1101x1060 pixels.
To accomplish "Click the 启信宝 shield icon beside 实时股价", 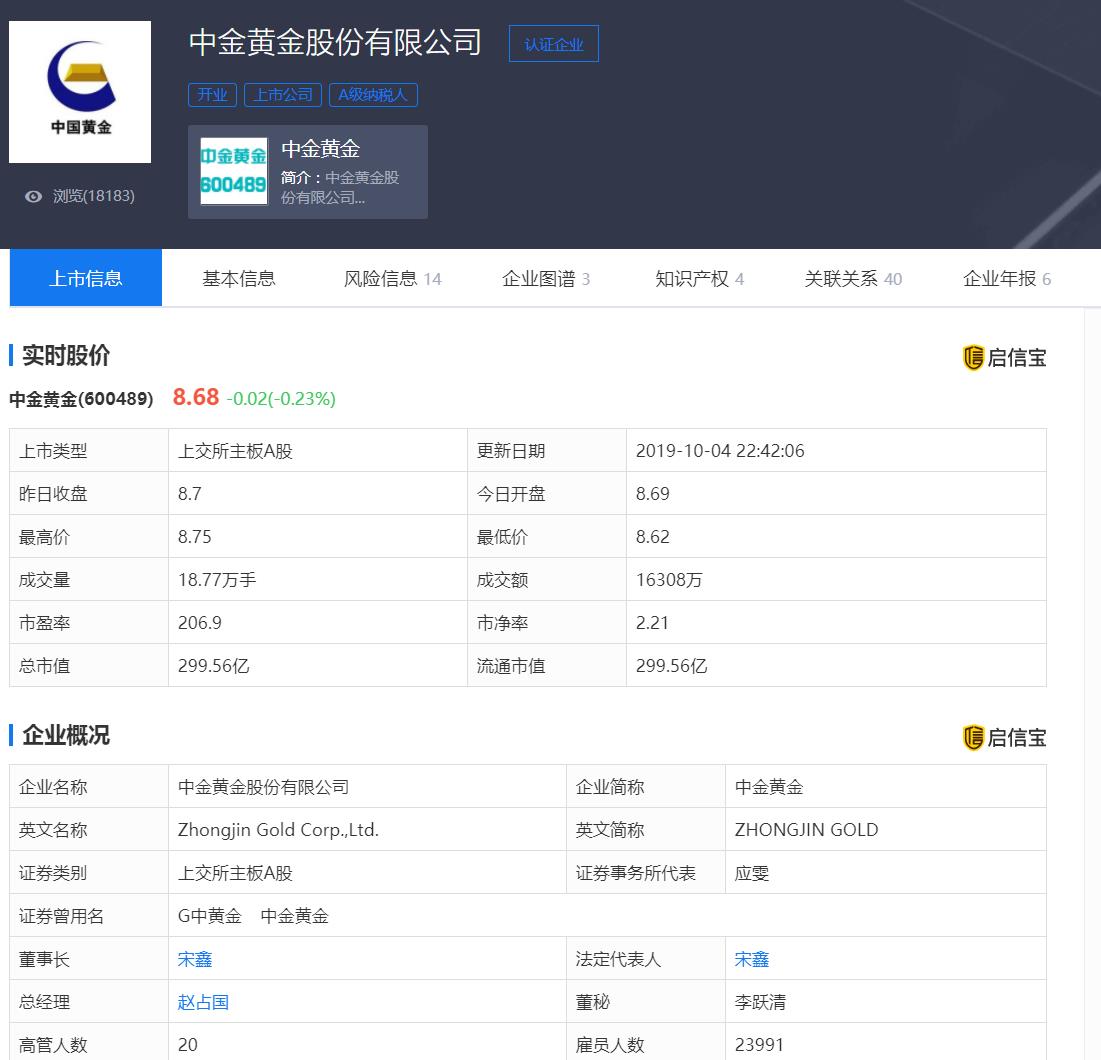I will pos(973,357).
